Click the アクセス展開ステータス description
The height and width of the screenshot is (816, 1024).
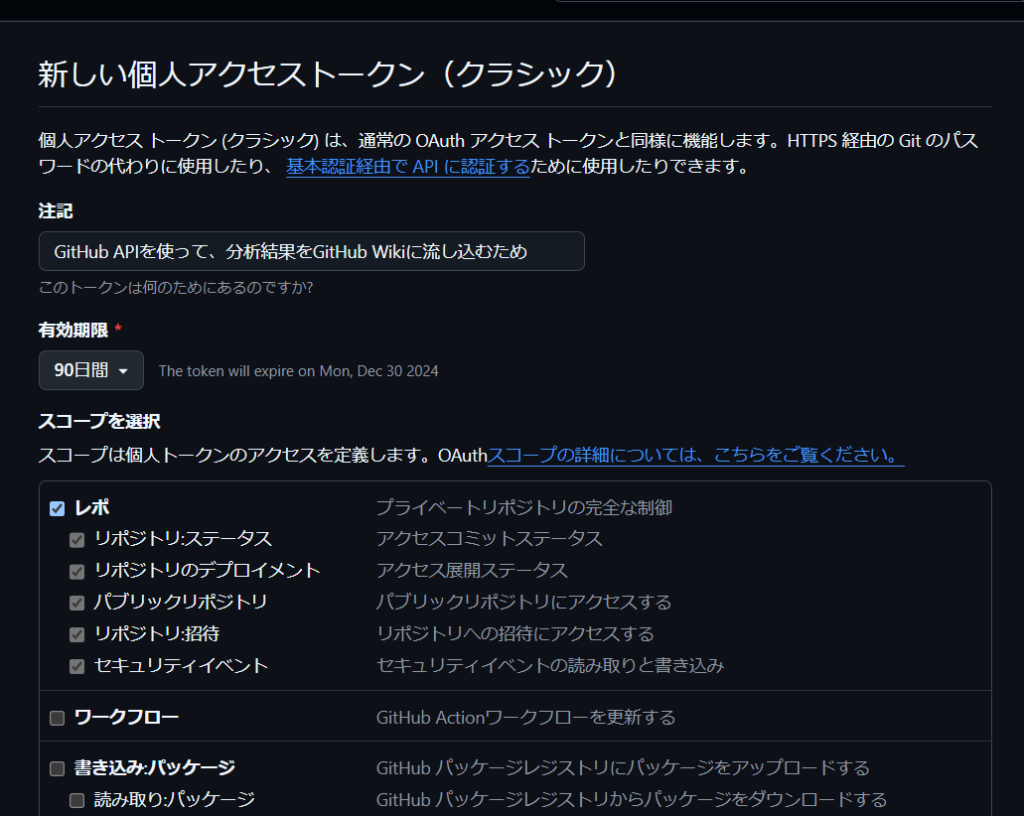click(x=472, y=571)
